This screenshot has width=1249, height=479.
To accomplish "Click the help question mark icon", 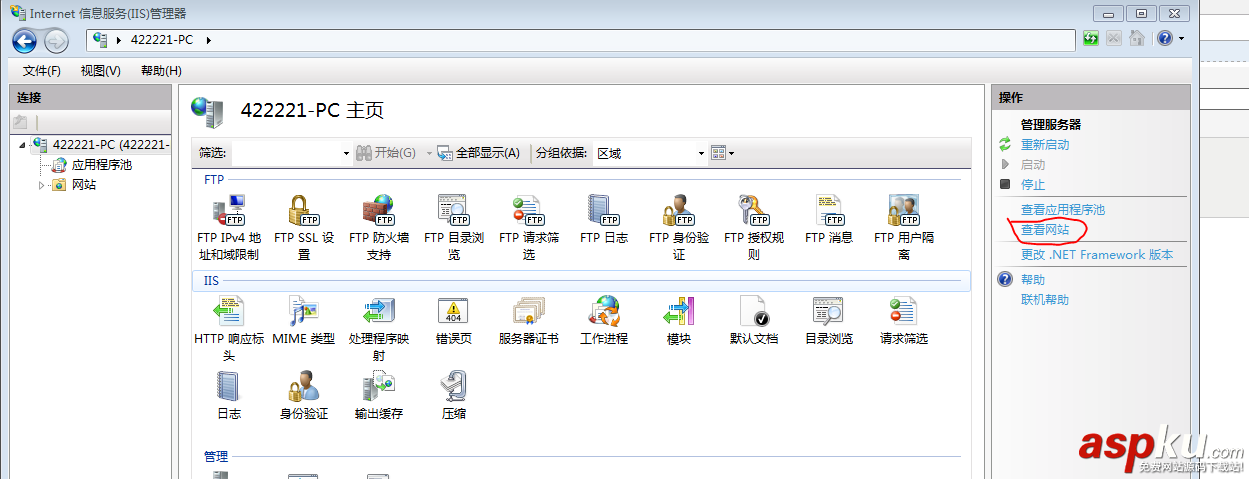I will point(1164,39).
